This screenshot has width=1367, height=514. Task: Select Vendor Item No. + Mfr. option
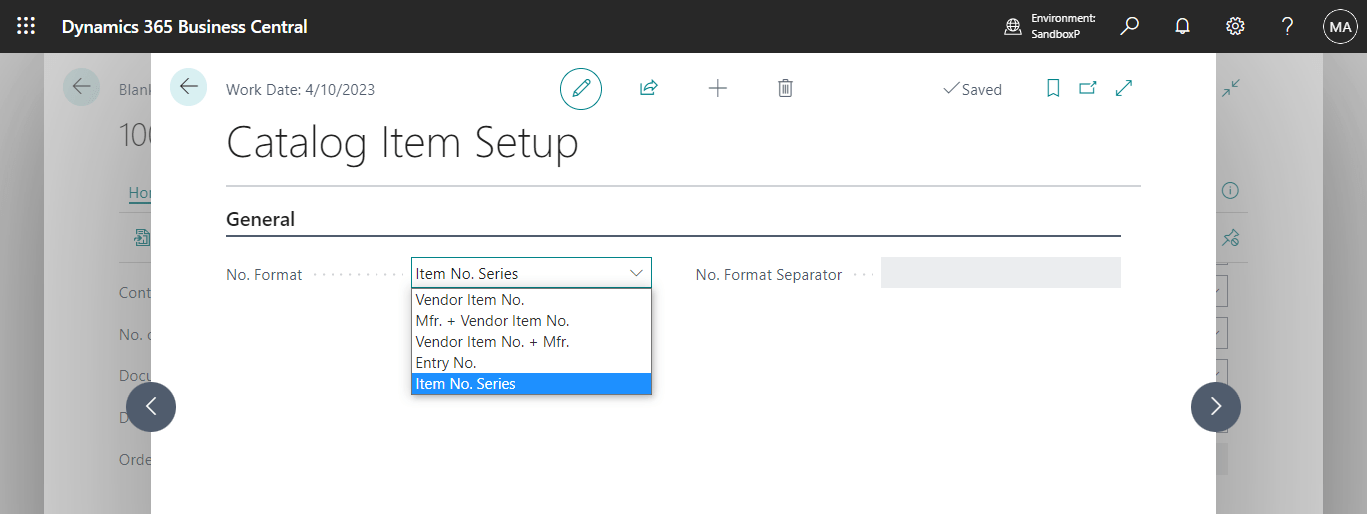tap(531, 342)
